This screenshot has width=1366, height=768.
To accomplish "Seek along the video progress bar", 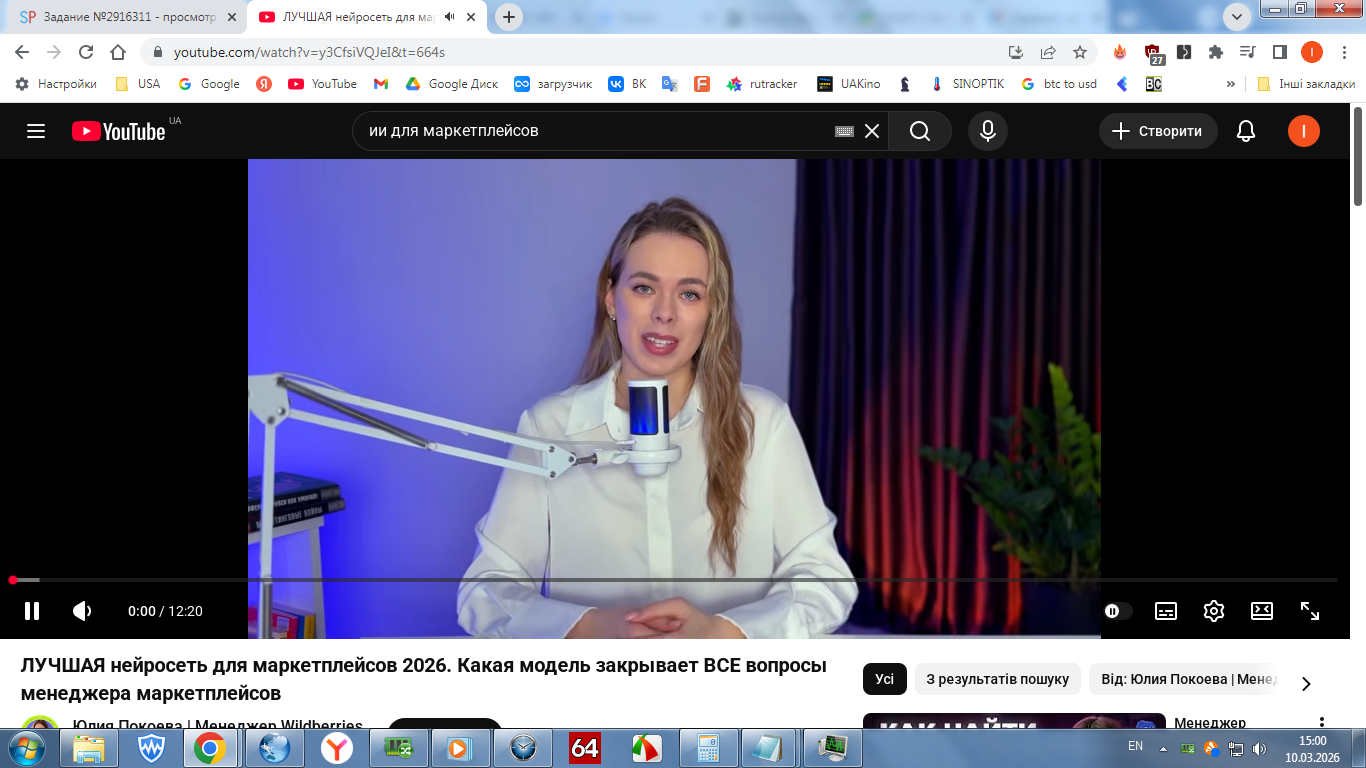I will point(673,580).
